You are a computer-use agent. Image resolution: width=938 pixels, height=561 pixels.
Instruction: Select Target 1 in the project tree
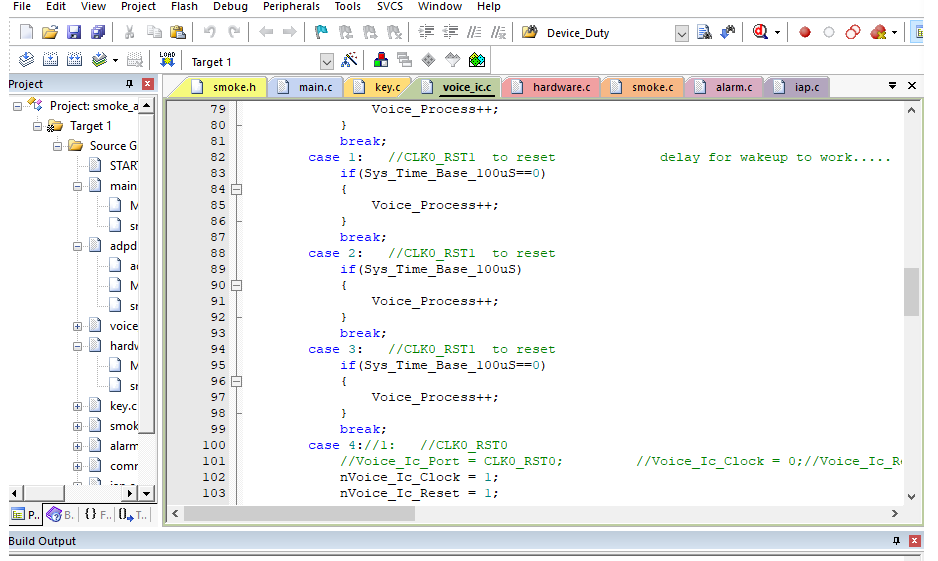tap(90, 126)
